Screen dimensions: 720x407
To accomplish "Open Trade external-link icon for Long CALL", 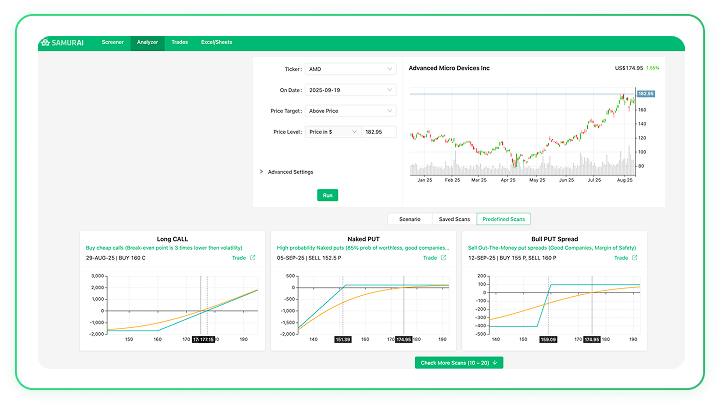I will coord(252,258).
